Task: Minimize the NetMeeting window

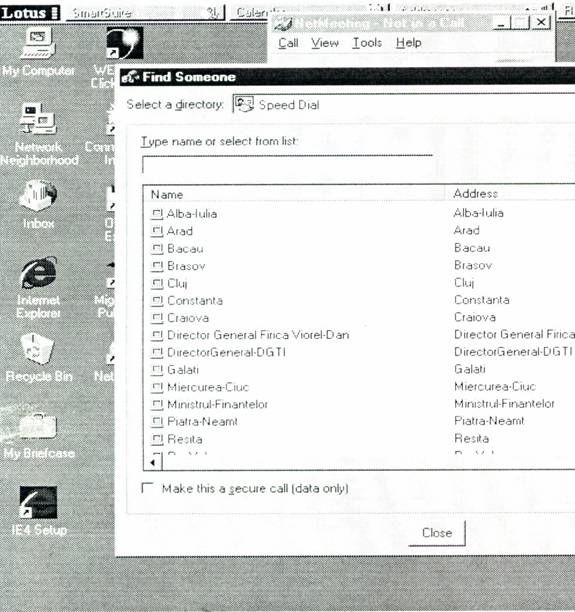Action: (x=502, y=23)
